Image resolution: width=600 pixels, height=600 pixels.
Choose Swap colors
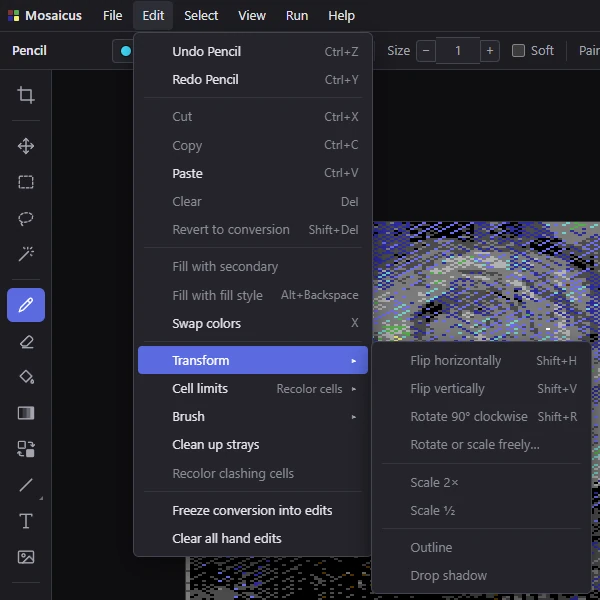(x=253, y=323)
